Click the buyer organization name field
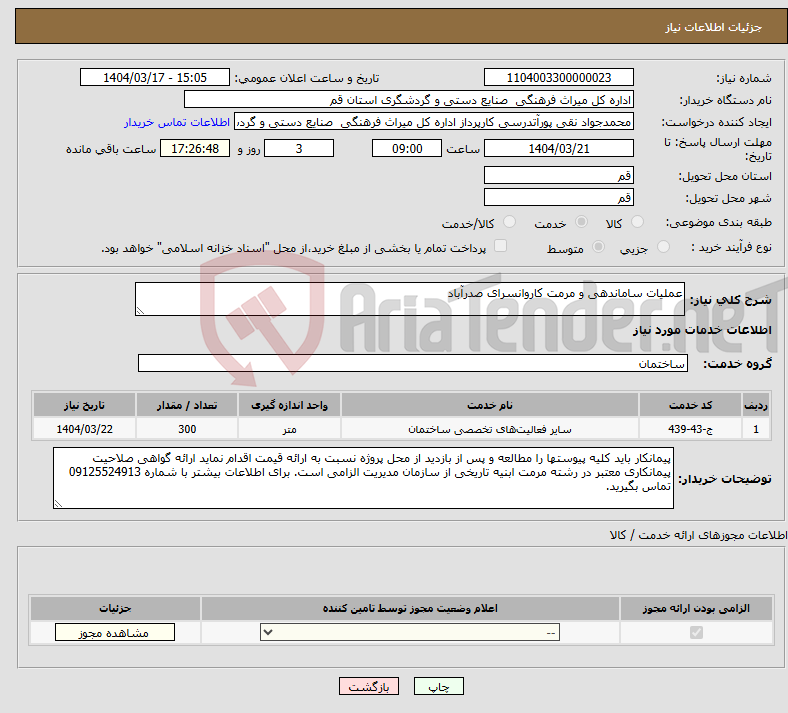This screenshot has width=788, height=713. [409, 100]
